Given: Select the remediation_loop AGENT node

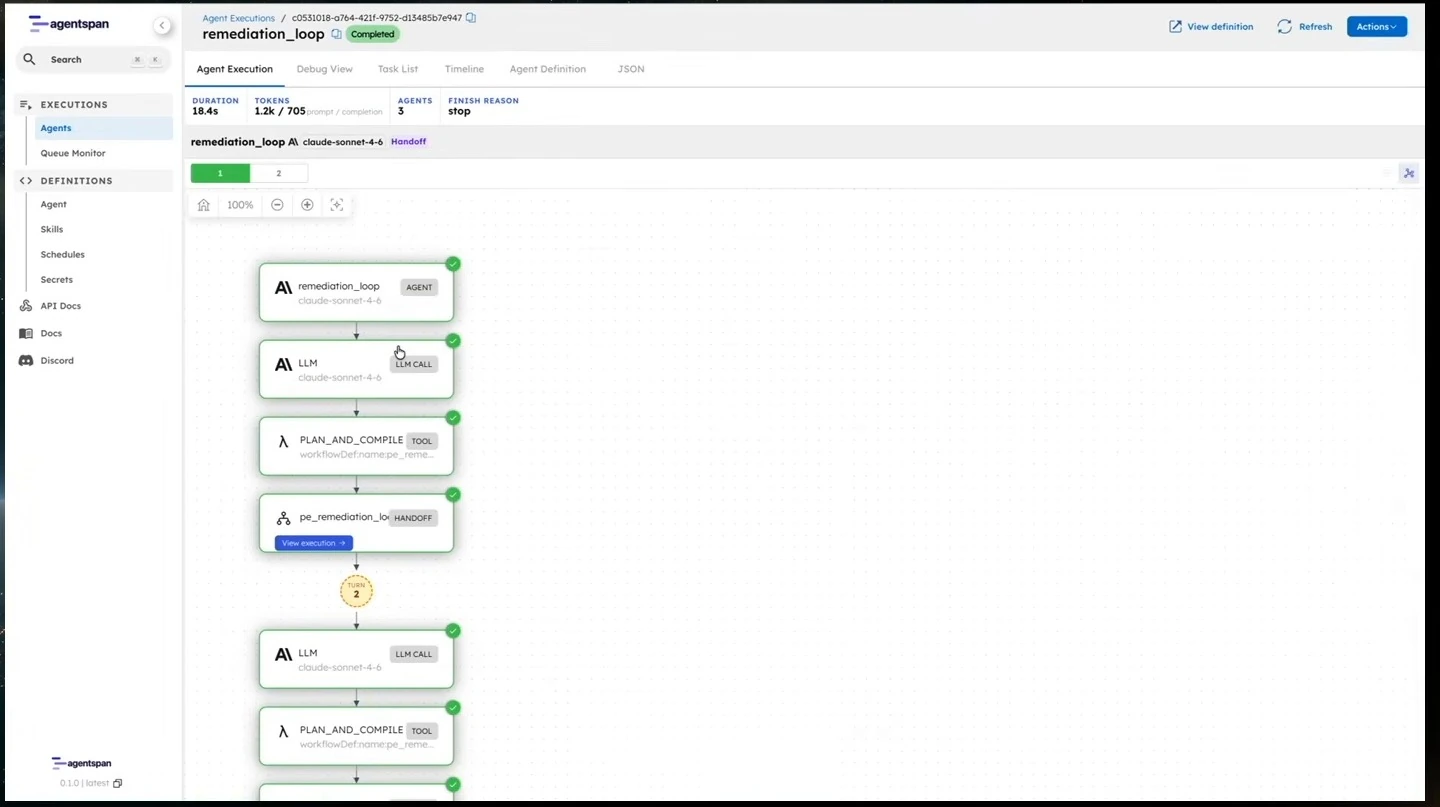Looking at the screenshot, I should [x=356, y=292].
